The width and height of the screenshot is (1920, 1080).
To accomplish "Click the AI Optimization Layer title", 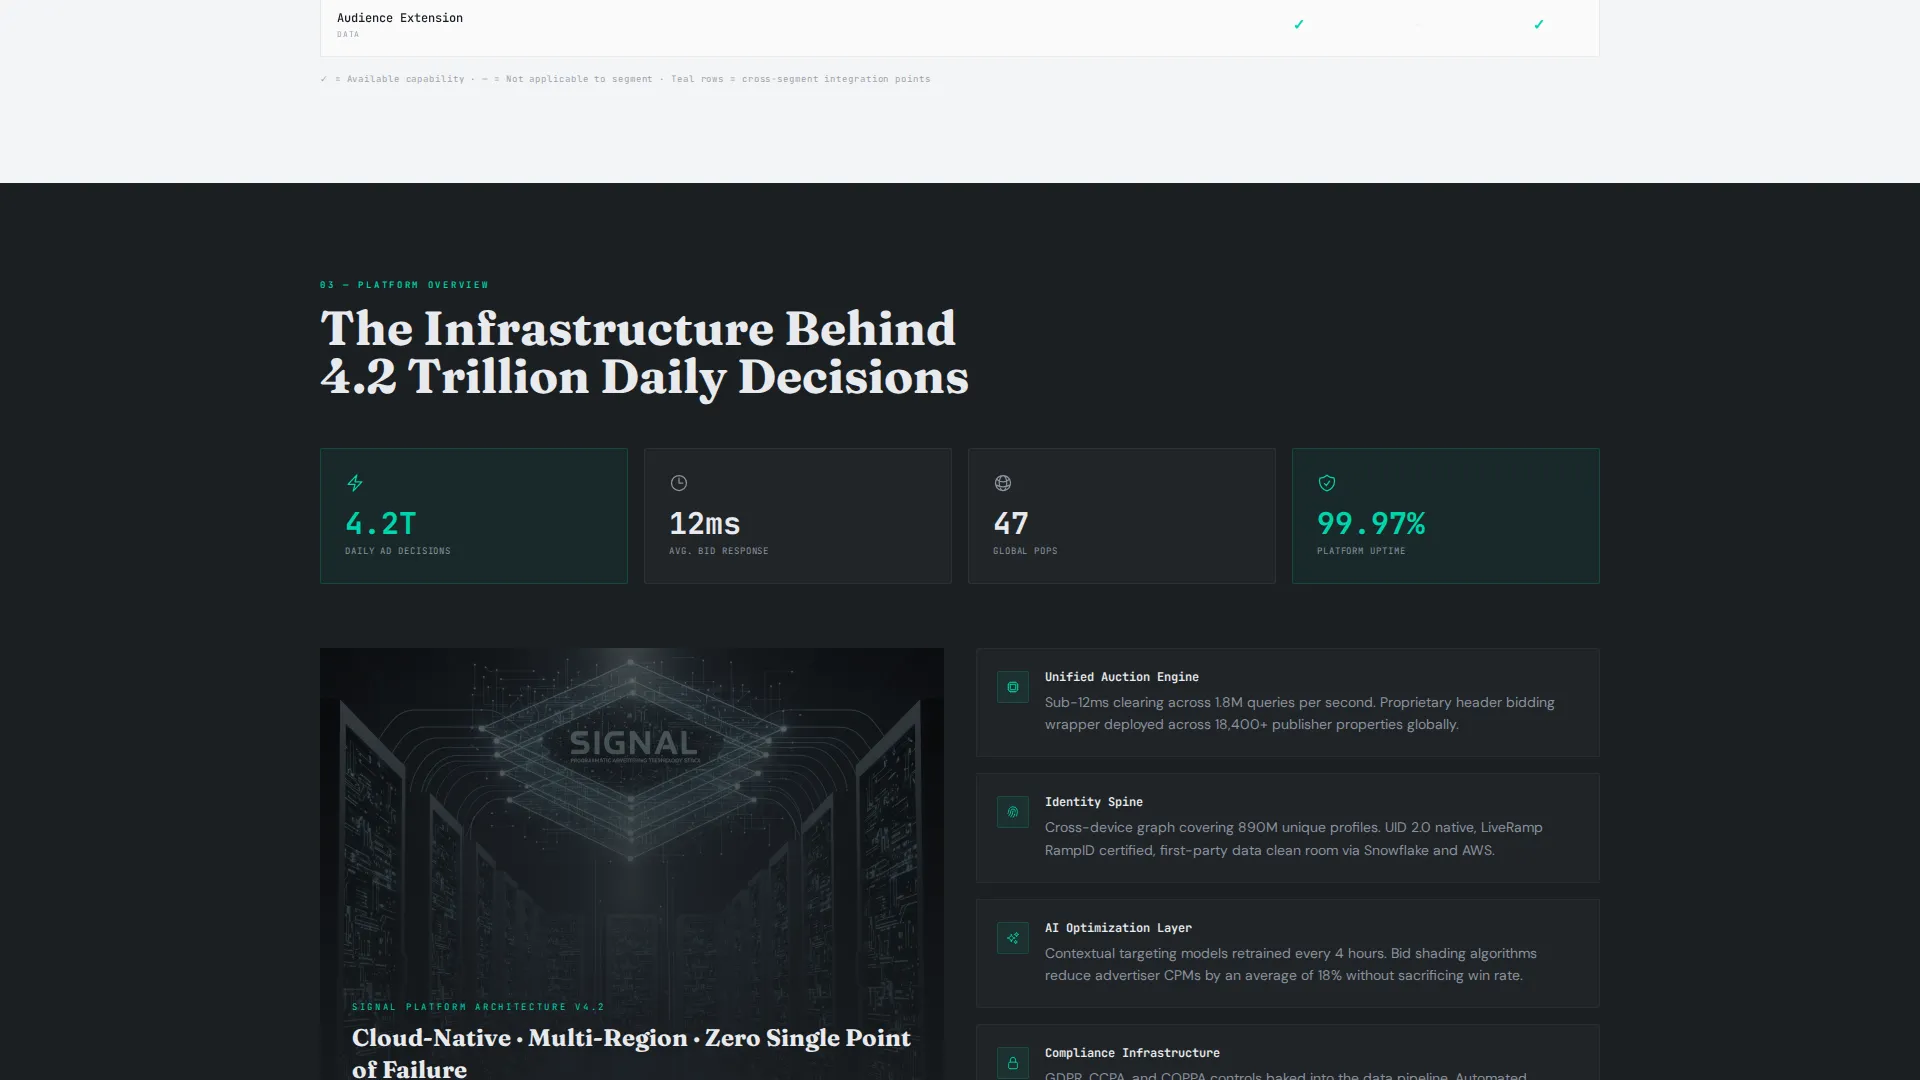I will (1118, 928).
